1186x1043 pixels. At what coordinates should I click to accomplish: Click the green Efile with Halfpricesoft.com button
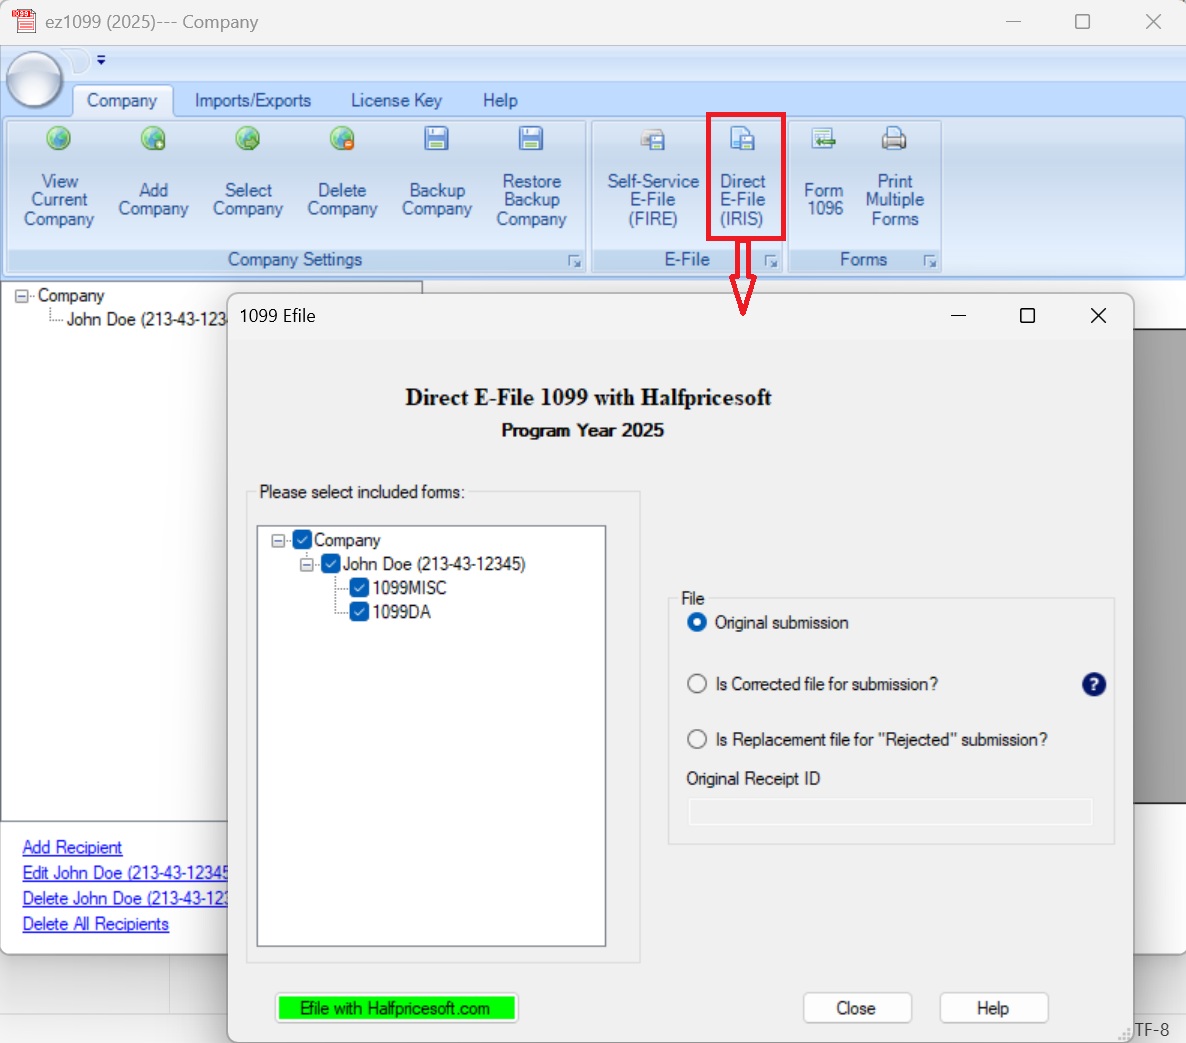[396, 1008]
